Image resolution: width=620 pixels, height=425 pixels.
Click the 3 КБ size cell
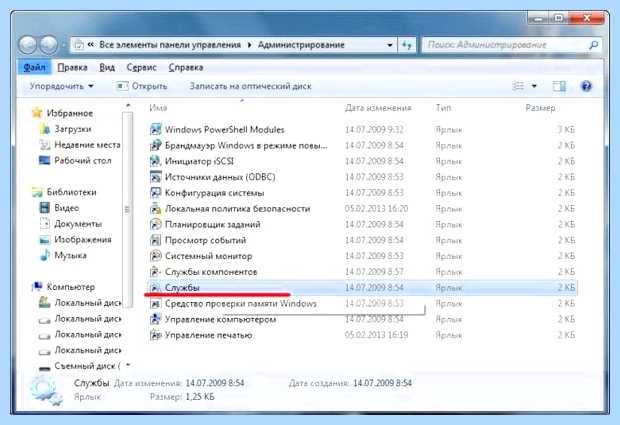pyautogui.click(x=566, y=129)
